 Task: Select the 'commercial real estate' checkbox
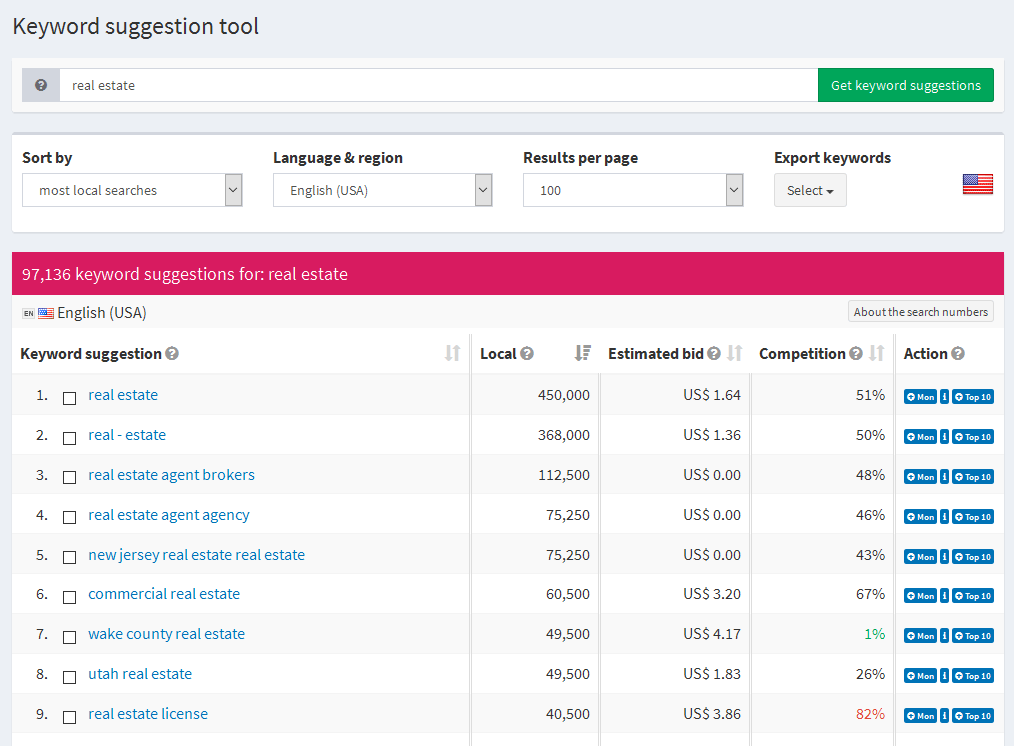coord(69,597)
